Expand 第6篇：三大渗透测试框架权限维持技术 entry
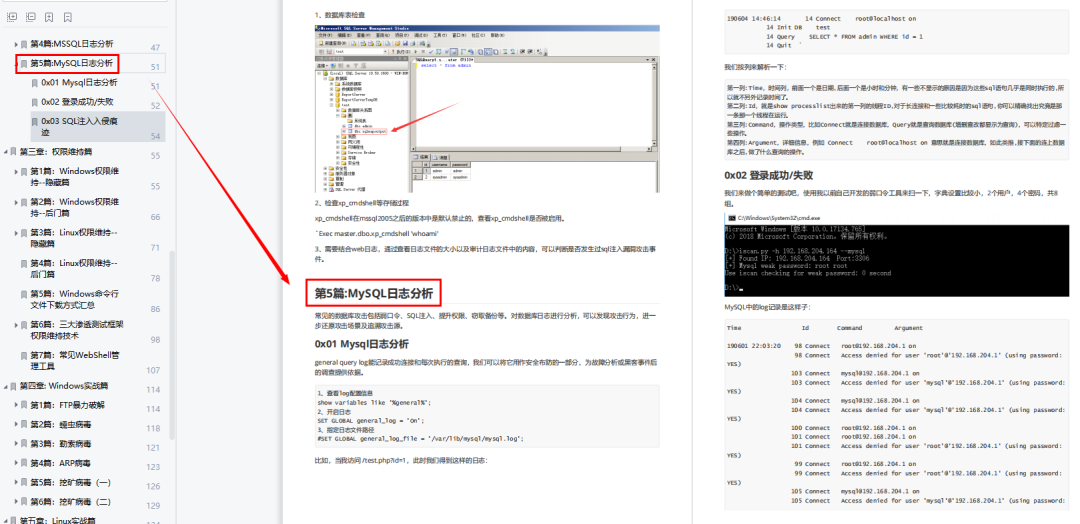 [x=16, y=324]
